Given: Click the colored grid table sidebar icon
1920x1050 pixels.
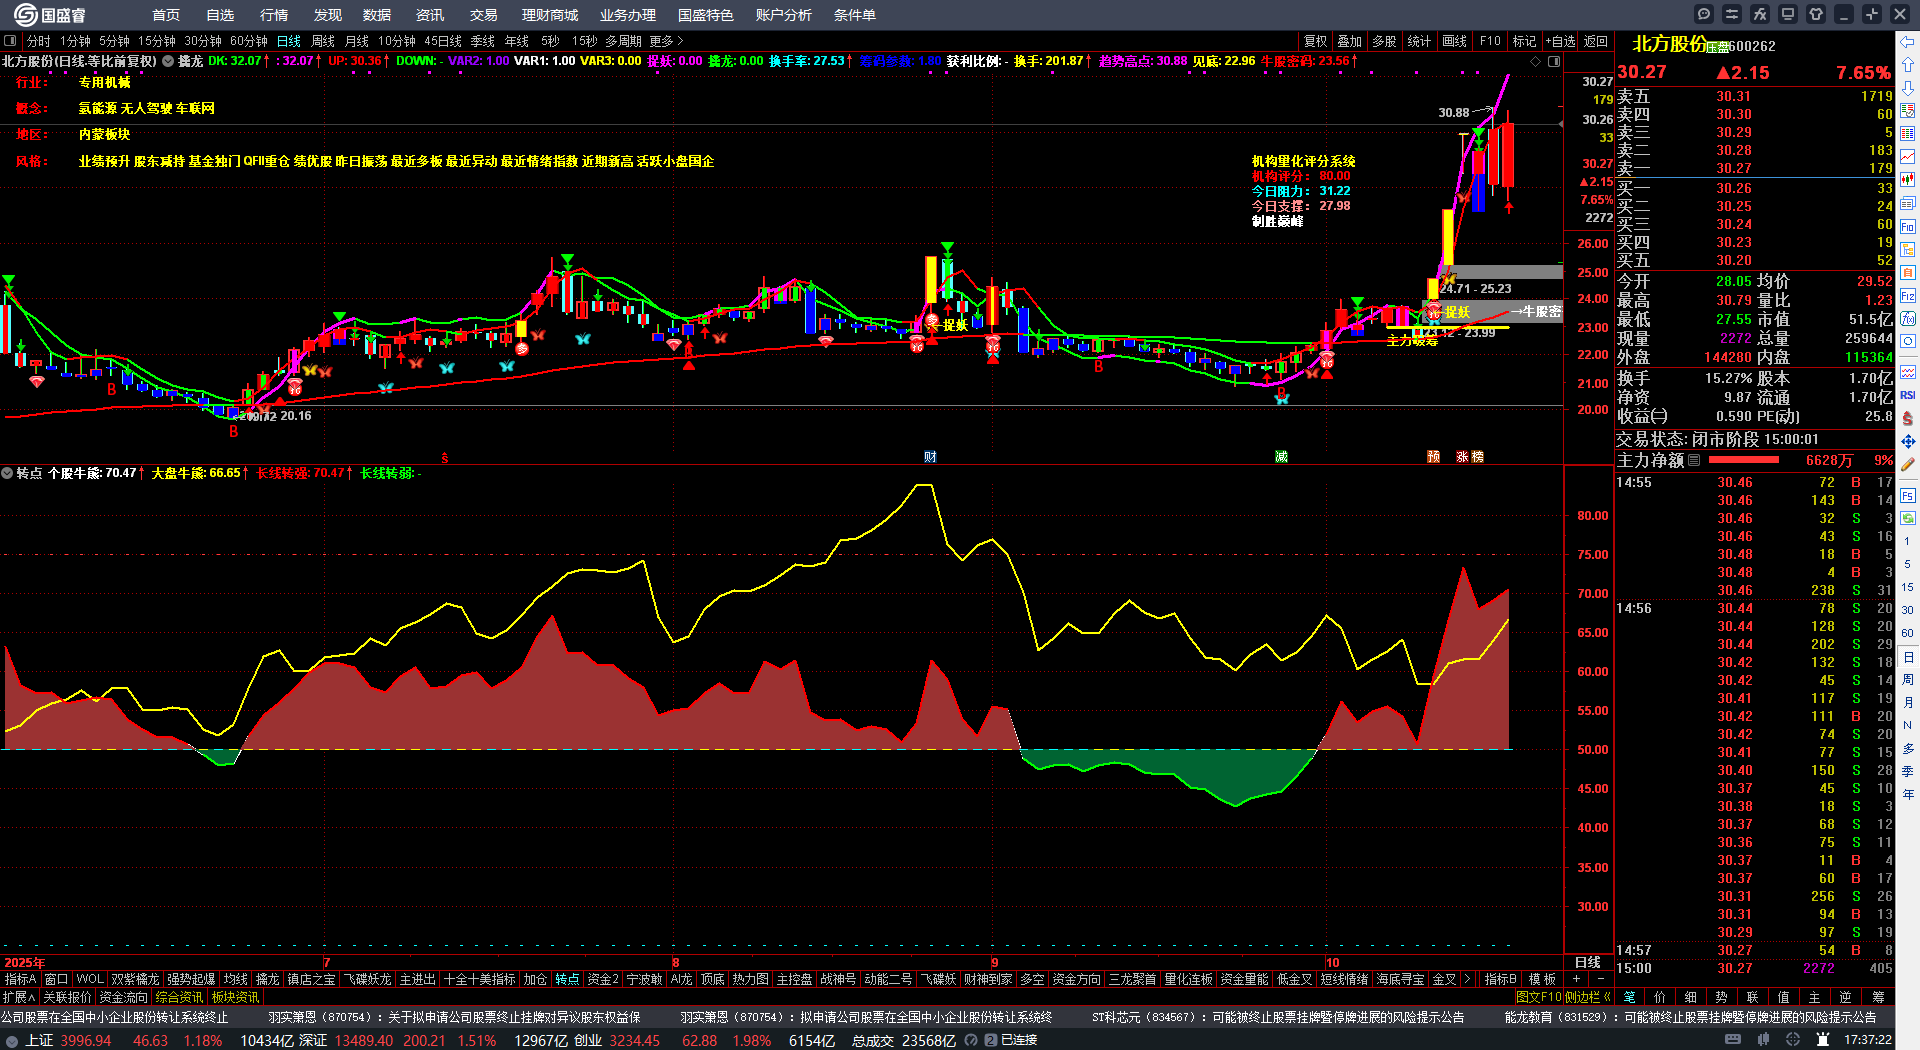Looking at the screenshot, I should coord(1908,134).
